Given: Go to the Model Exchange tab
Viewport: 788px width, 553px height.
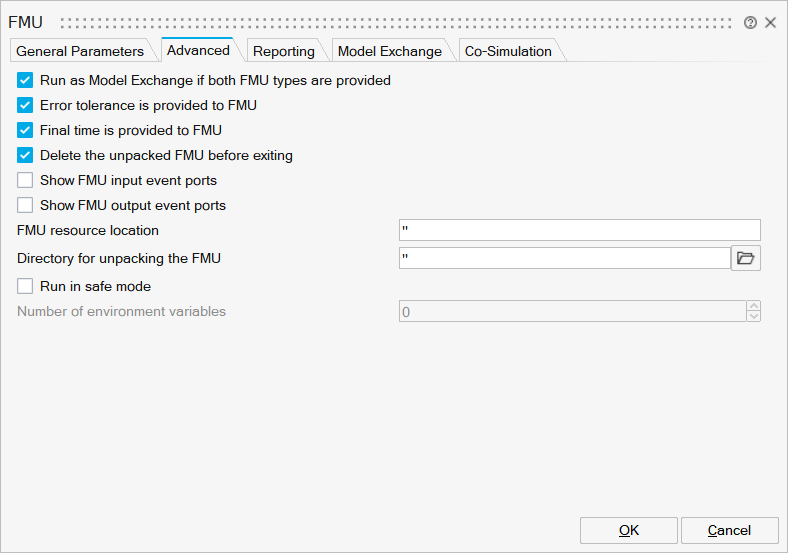Looking at the screenshot, I should [389, 51].
